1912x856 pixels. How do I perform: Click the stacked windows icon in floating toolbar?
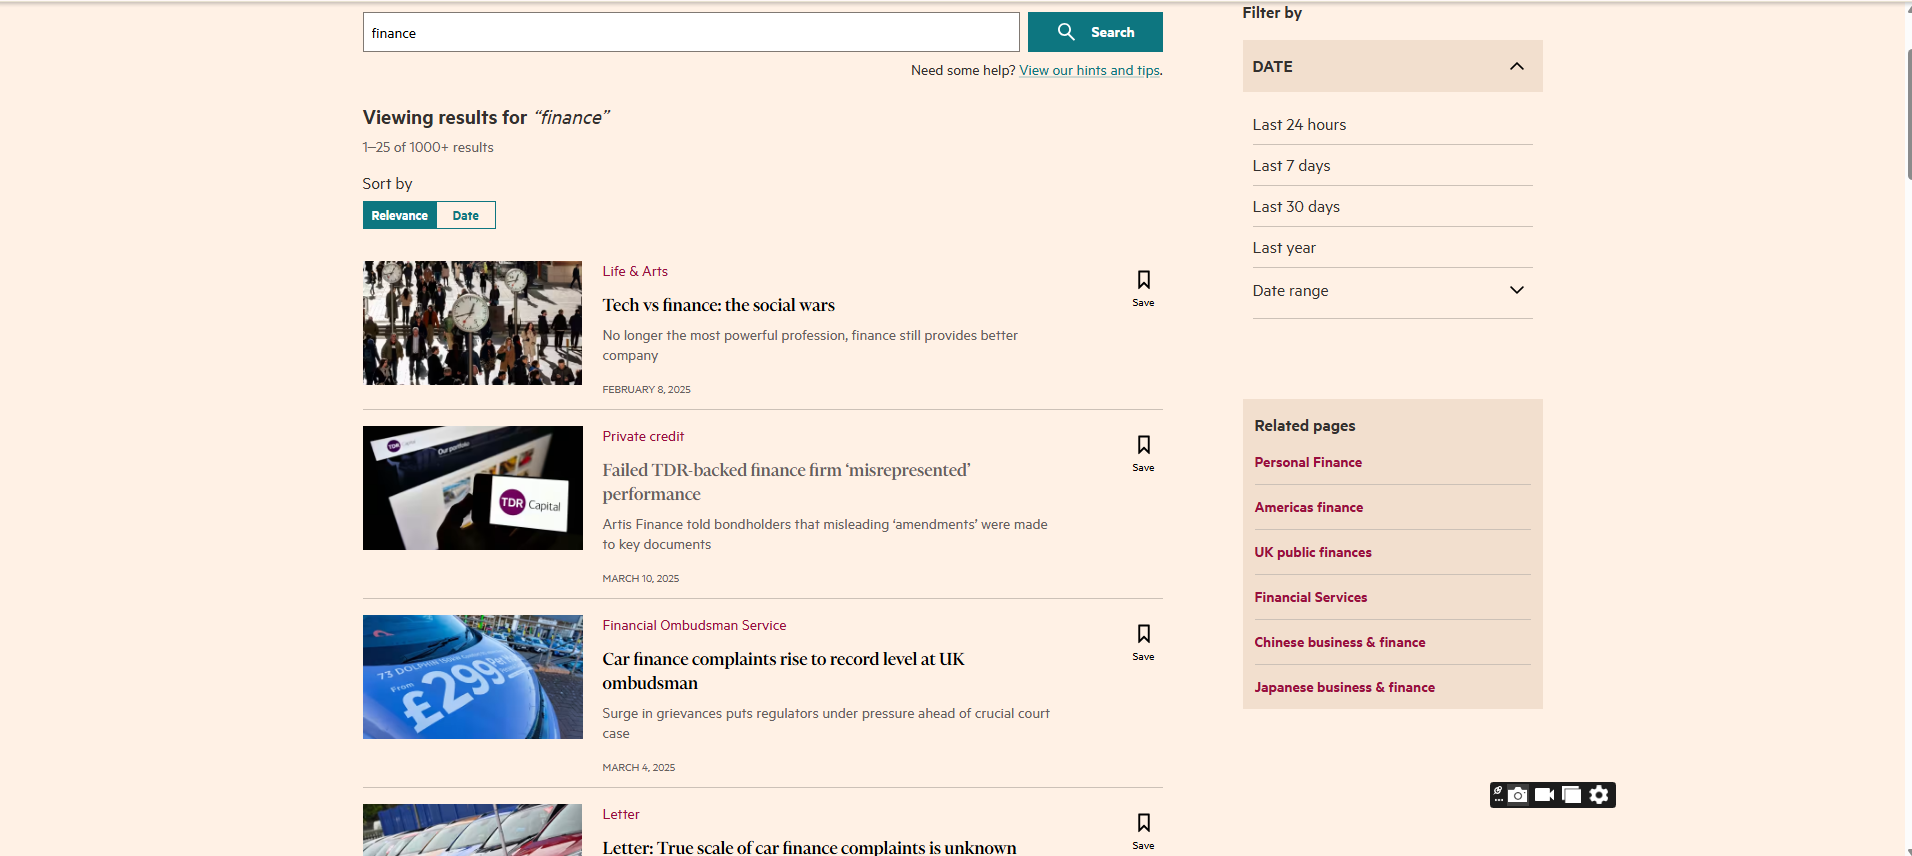tap(1572, 795)
